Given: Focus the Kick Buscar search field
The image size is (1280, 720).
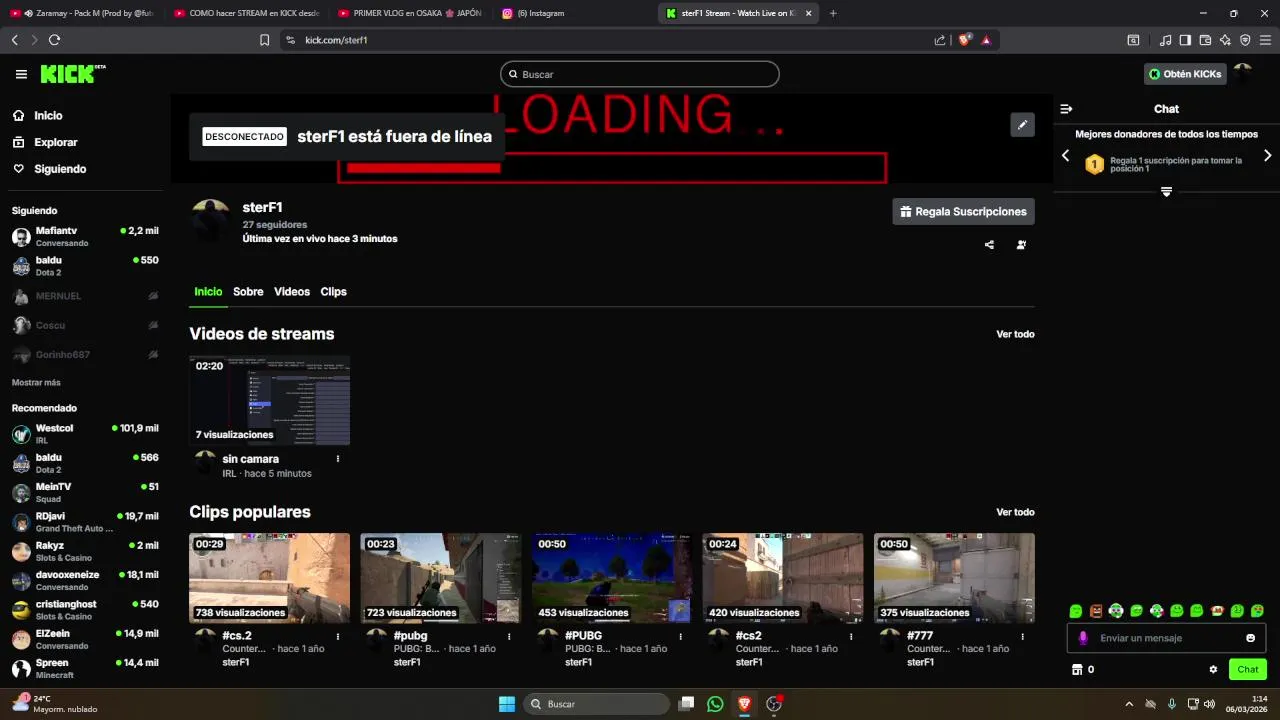Looking at the screenshot, I should pos(640,74).
